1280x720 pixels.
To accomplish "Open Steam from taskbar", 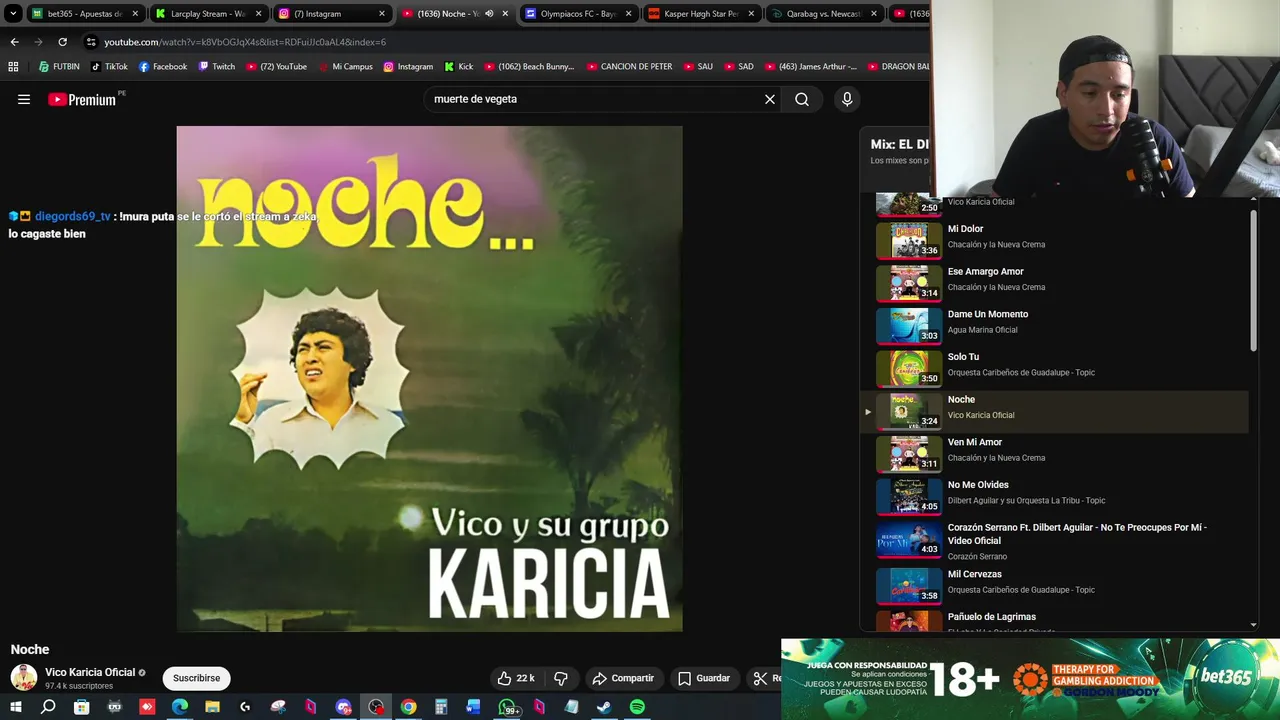I will 605,707.
